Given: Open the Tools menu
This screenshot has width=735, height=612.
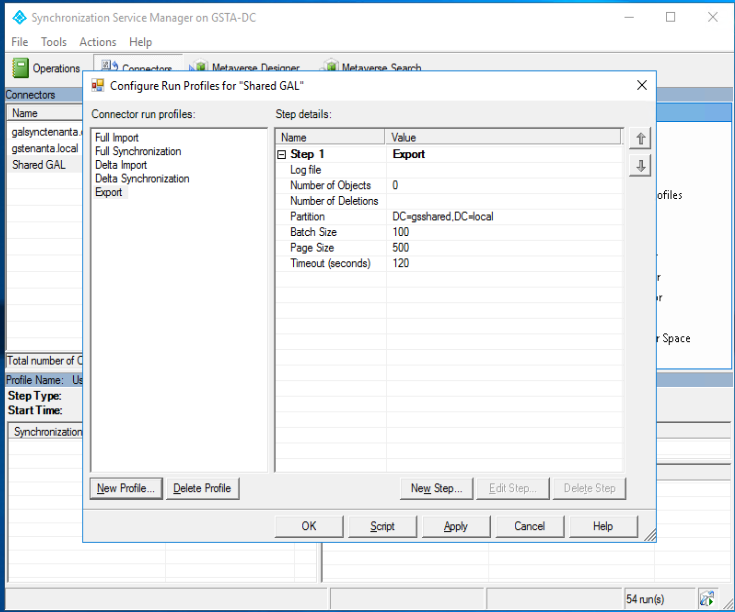Looking at the screenshot, I should pos(54,42).
